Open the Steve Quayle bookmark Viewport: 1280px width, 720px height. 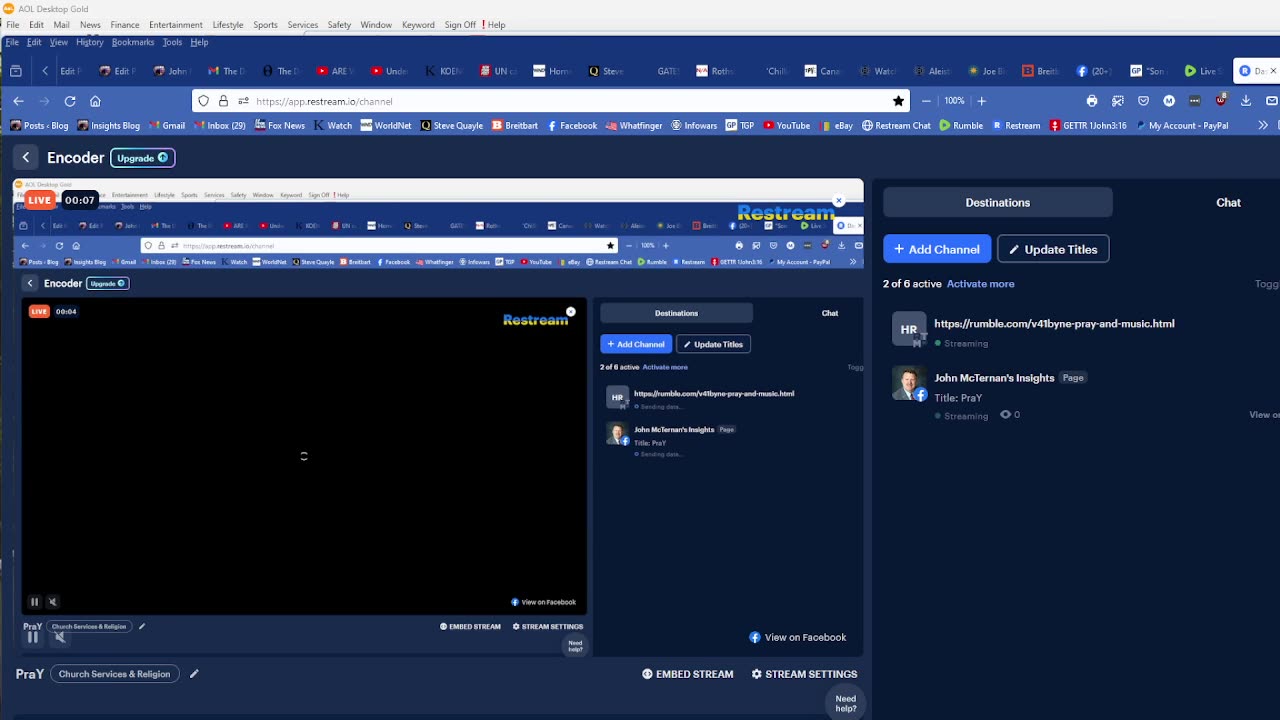(452, 125)
